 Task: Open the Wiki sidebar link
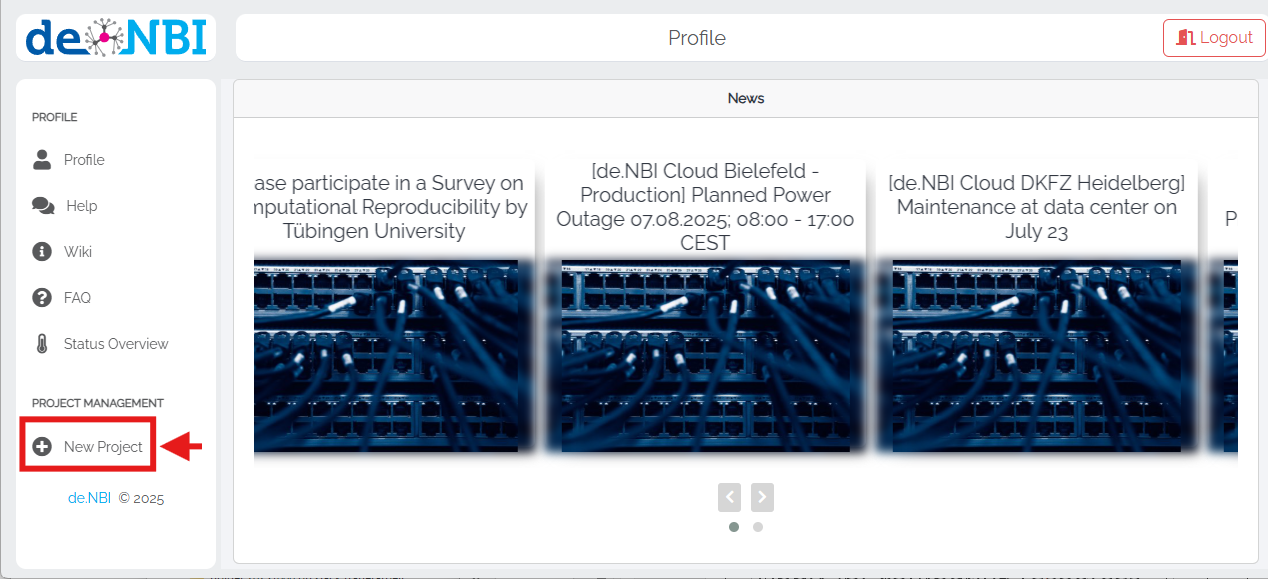pyautogui.click(x=78, y=252)
